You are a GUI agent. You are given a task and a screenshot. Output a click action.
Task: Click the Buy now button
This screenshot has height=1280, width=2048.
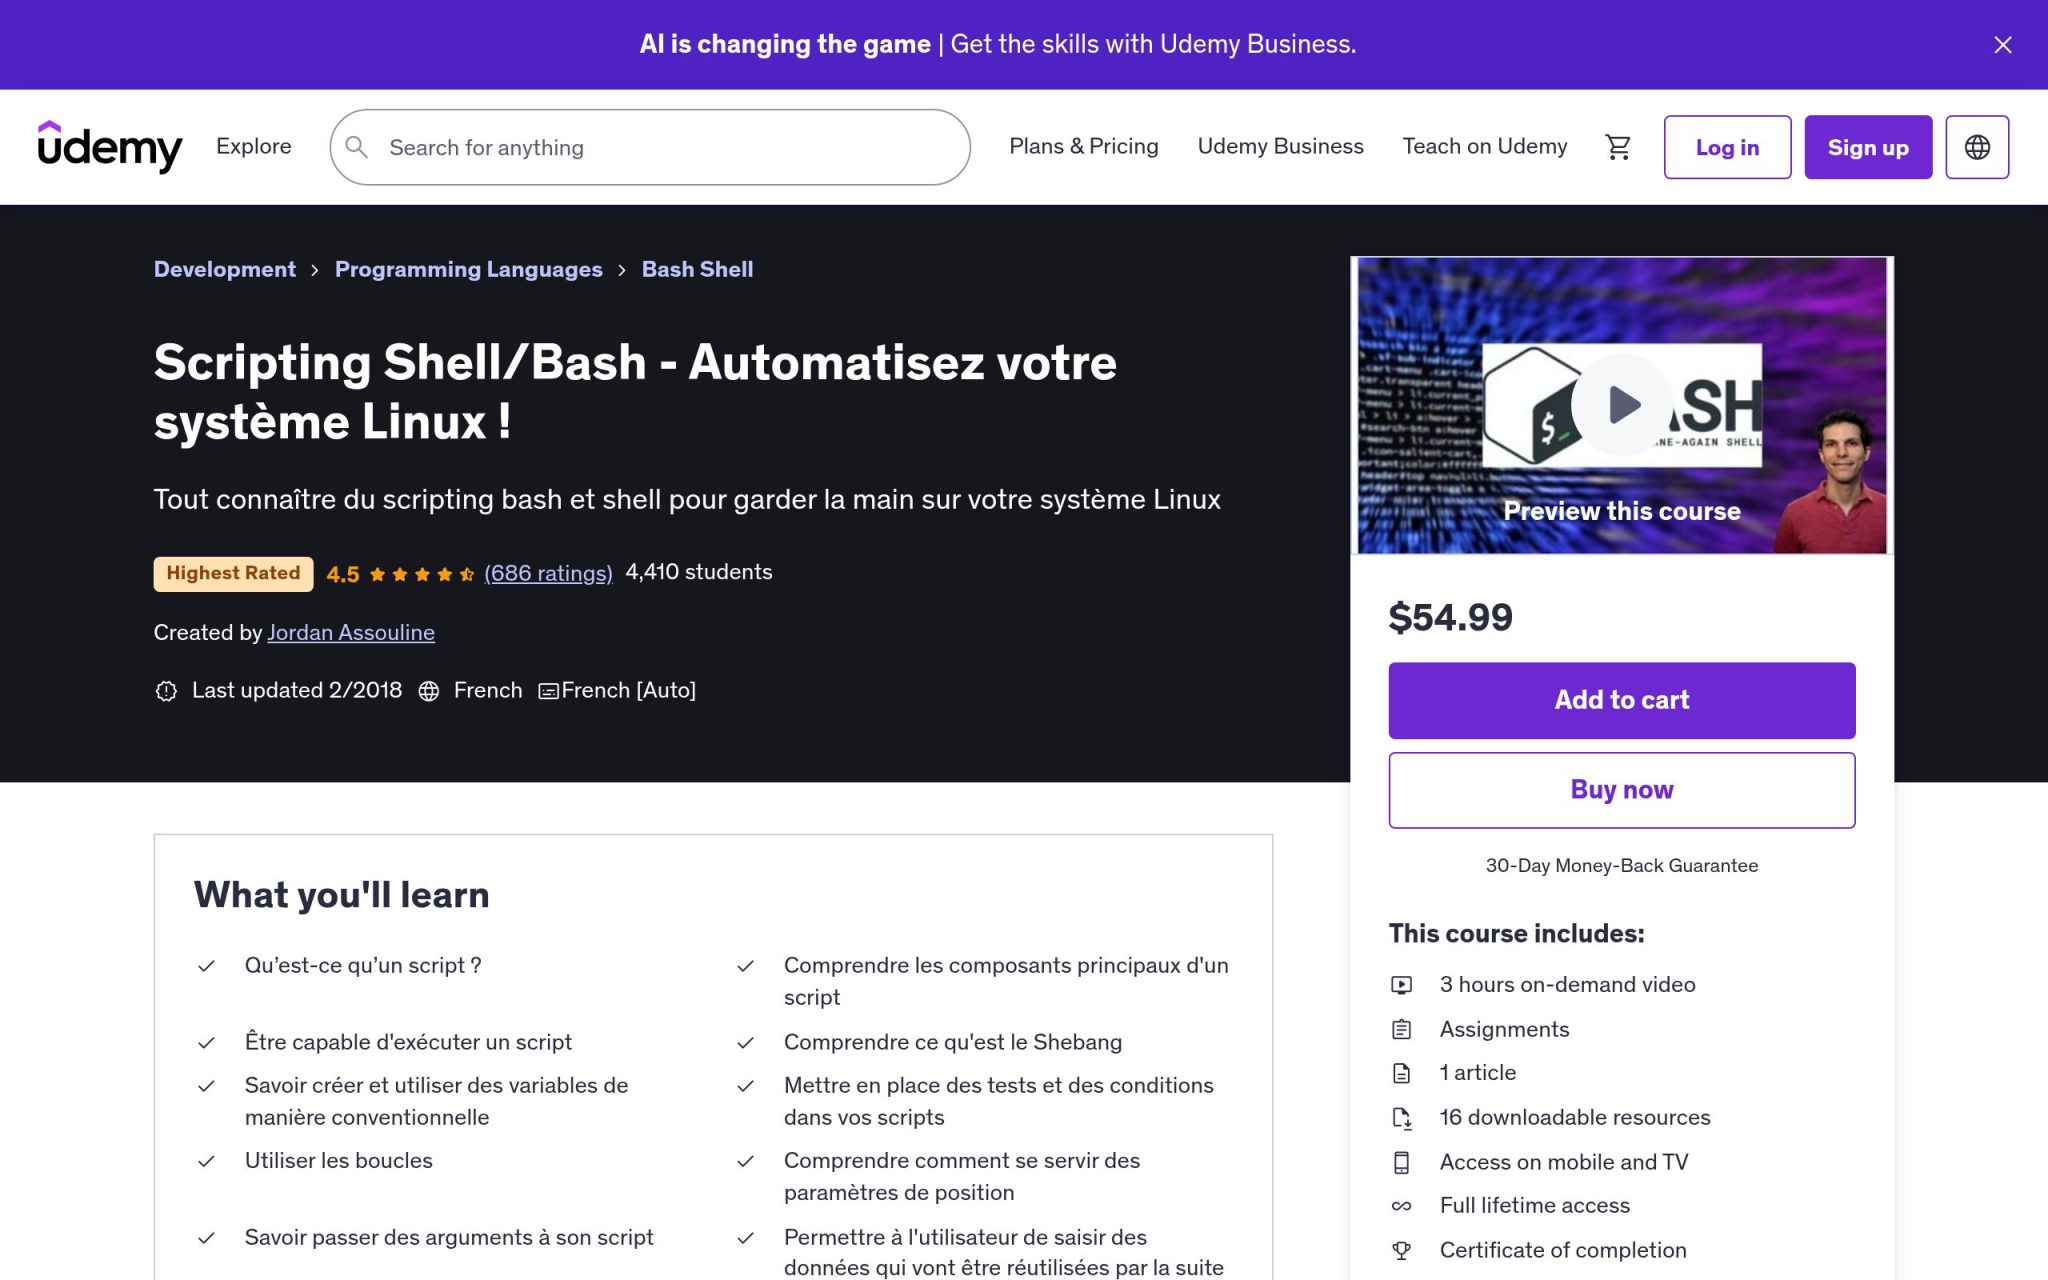tap(1621, 790)
